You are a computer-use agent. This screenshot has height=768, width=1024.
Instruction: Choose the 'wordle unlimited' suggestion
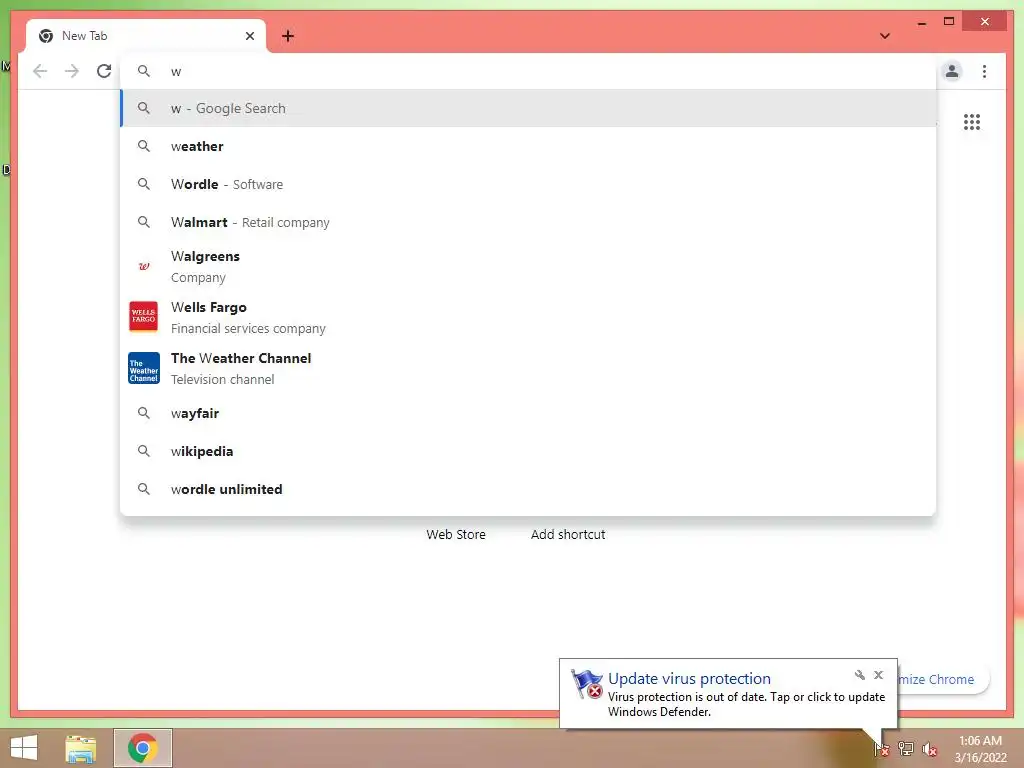click(x=528, y=489)
